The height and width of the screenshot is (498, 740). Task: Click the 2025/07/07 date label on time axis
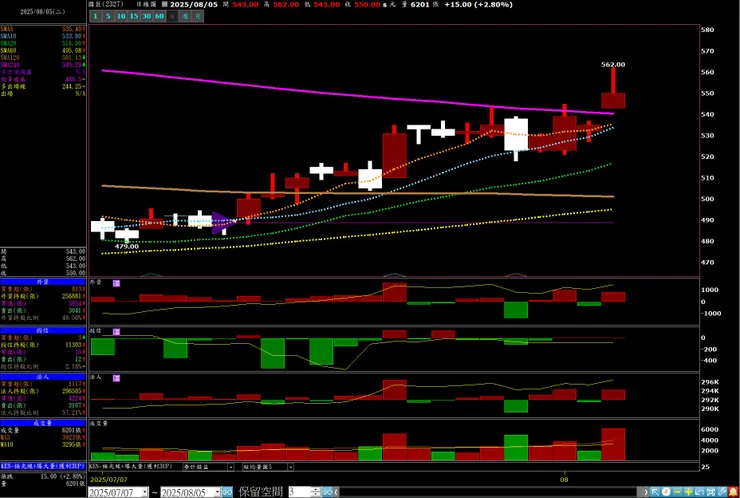click(x=109, y=479)
